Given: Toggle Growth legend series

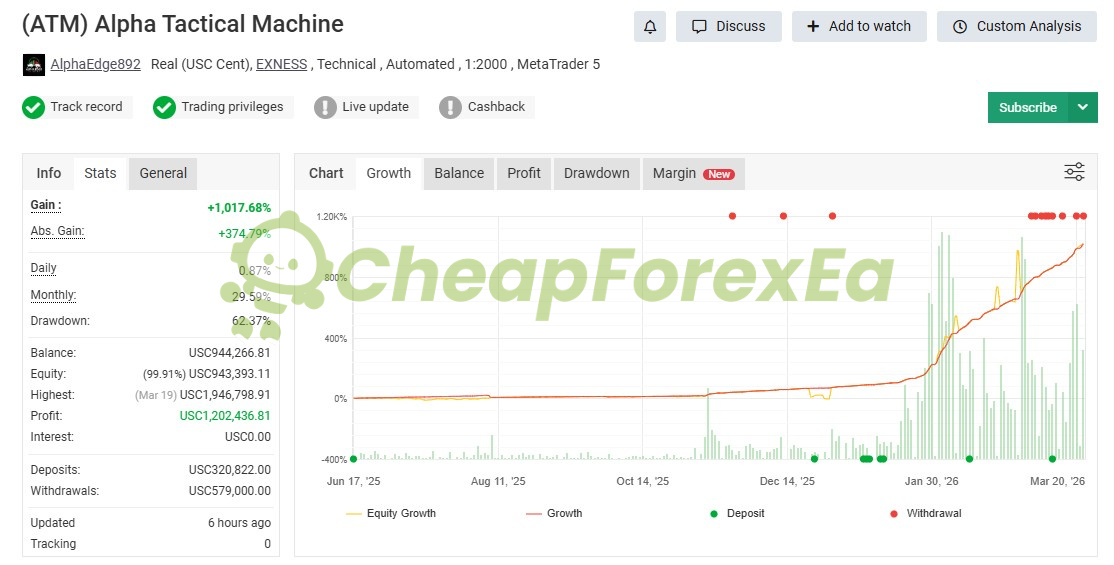Looking at the screenshot, I should point(554,513).
